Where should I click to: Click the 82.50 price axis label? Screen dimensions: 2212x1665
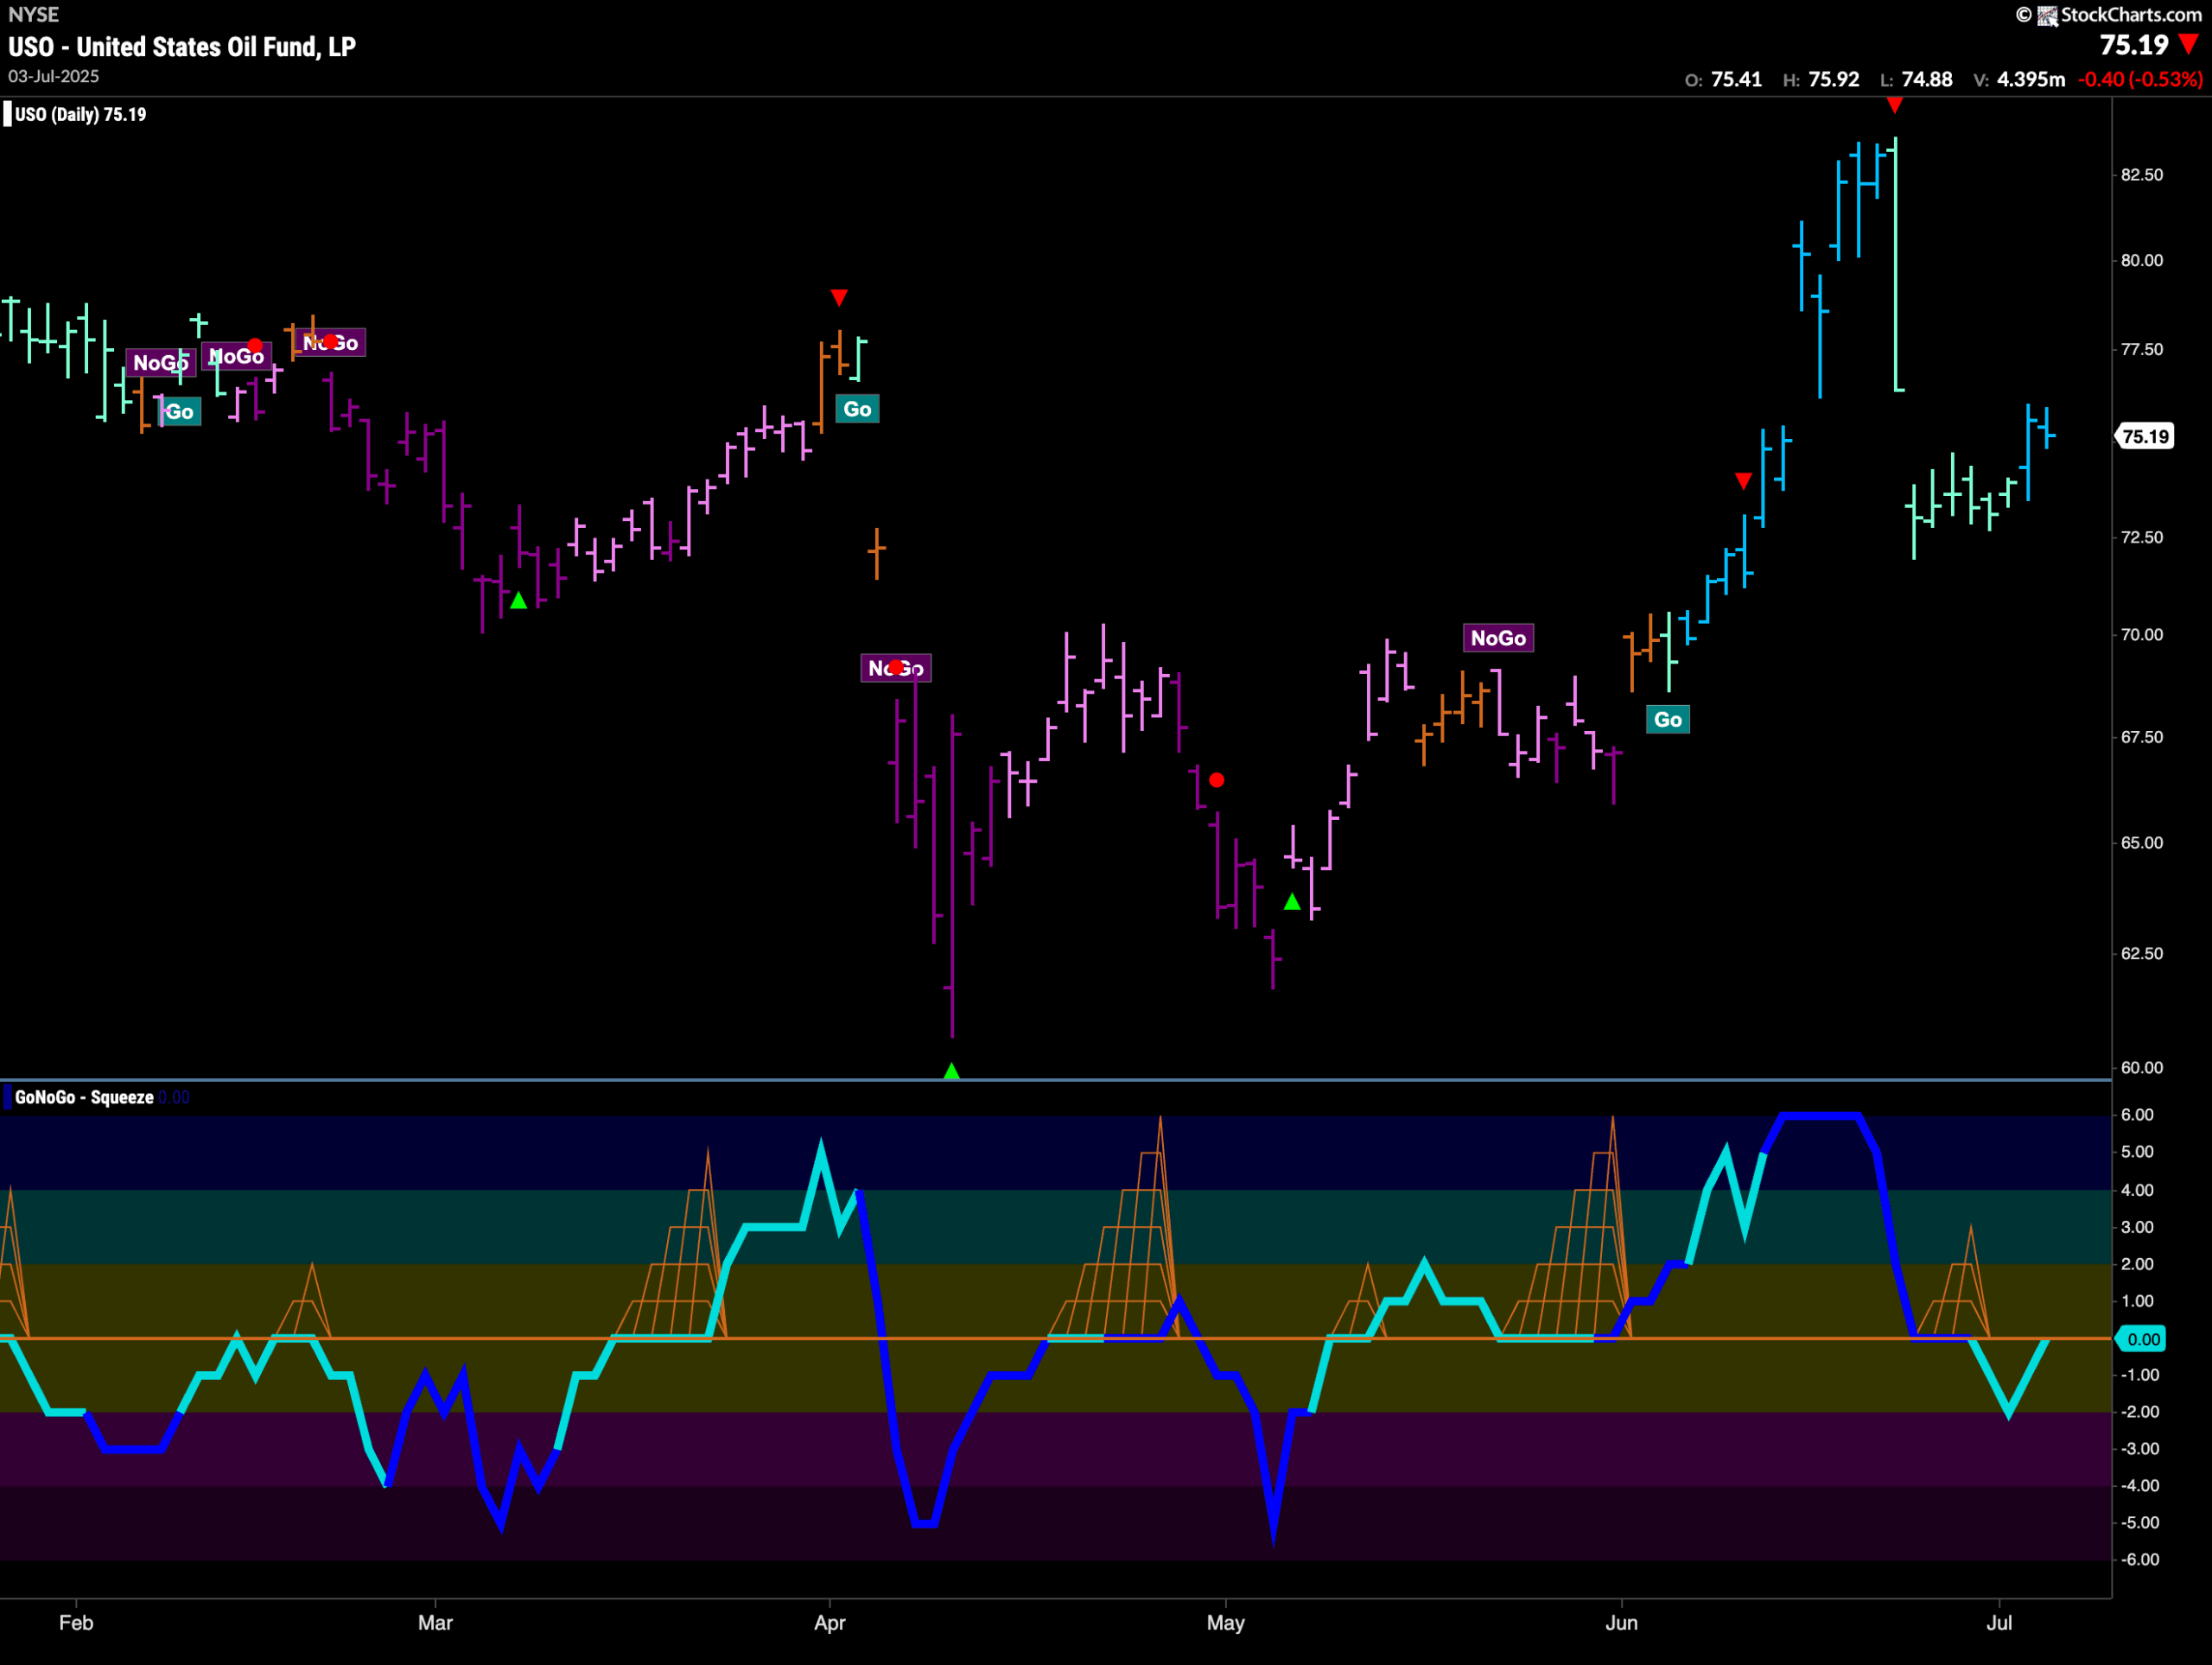[x=2142, y=175]
